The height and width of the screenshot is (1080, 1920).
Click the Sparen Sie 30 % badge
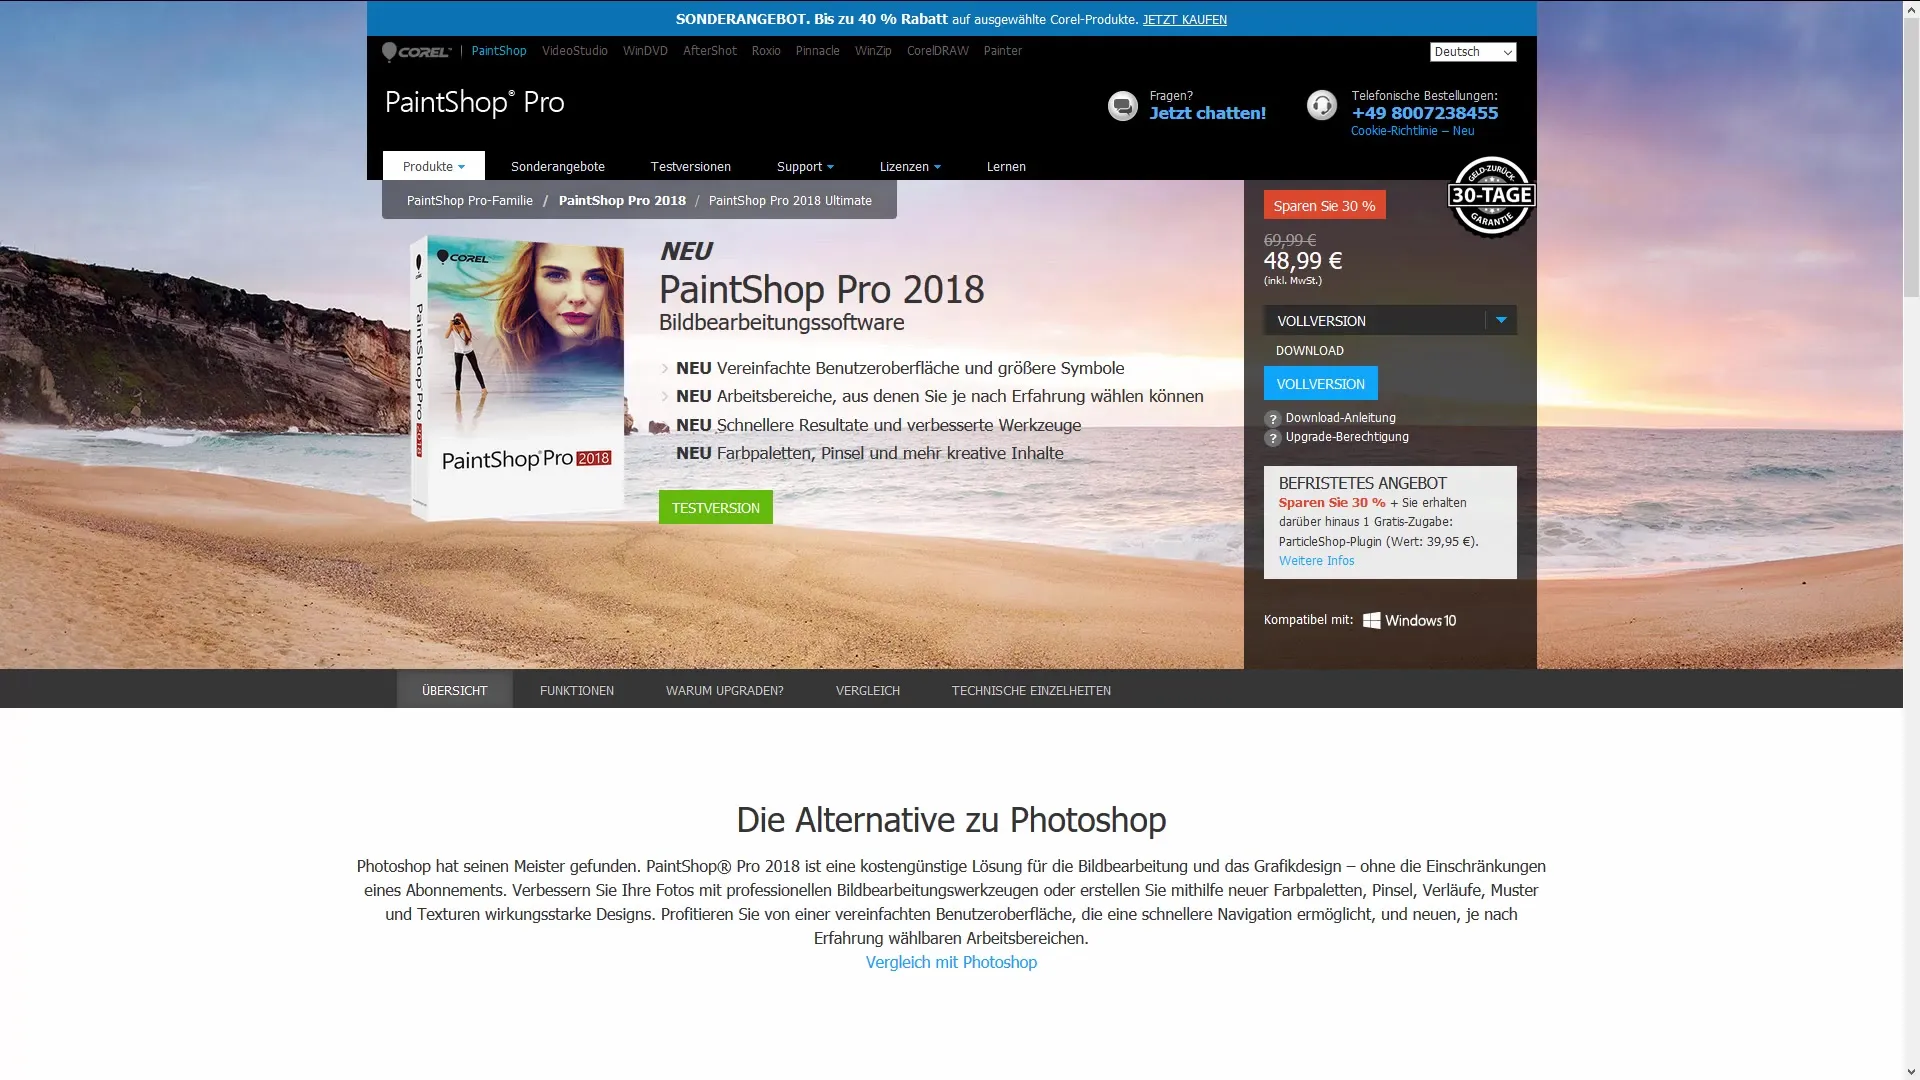tap(1324, 206)
